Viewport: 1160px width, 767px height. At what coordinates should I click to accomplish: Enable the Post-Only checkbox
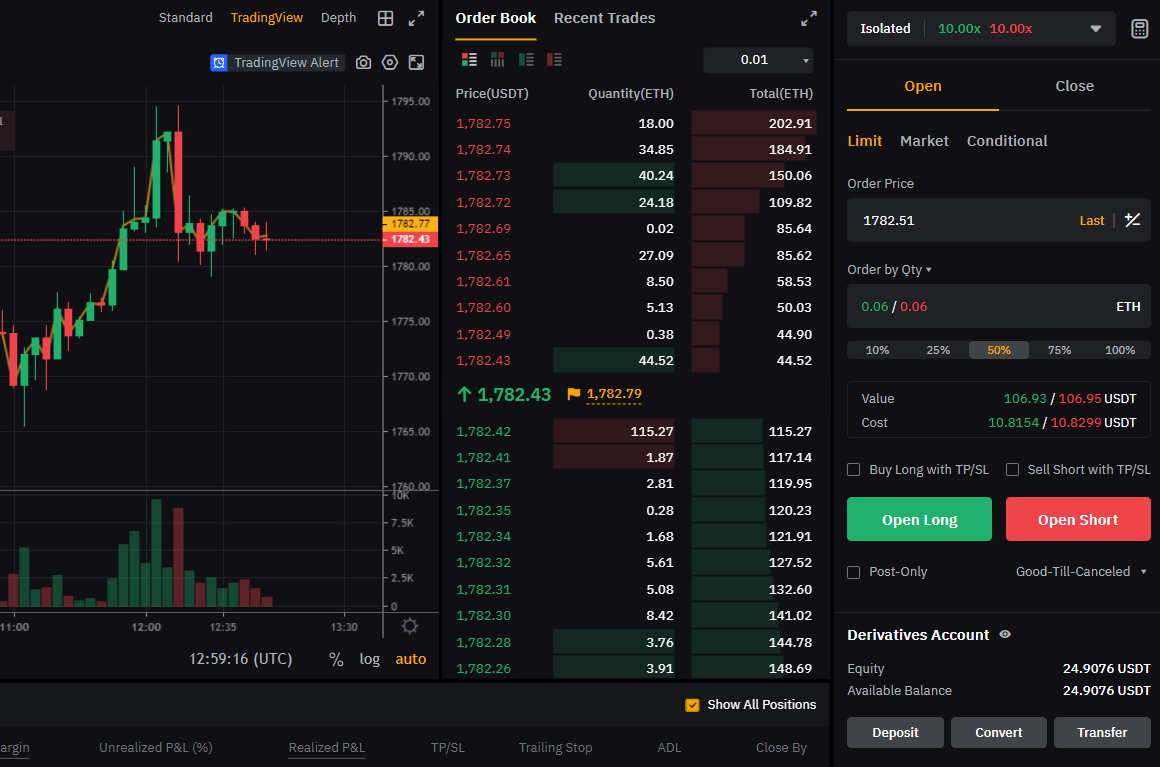click(x=854, y=572)
